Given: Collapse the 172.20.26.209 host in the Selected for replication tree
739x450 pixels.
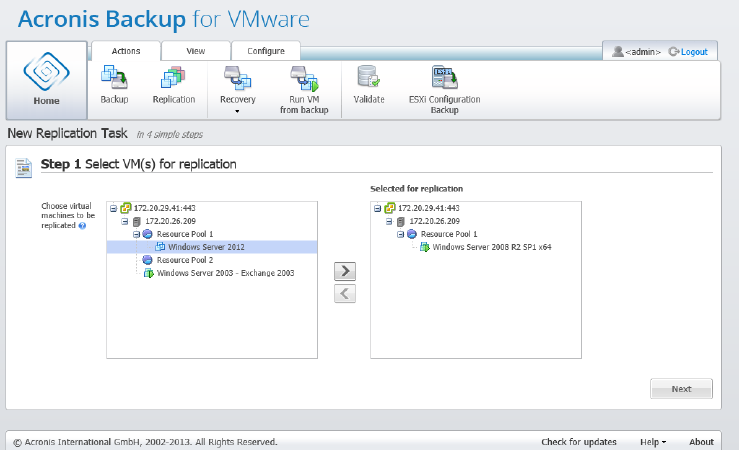Looking at the screenshot, I should pyautogui.click(x=389, y=221).
